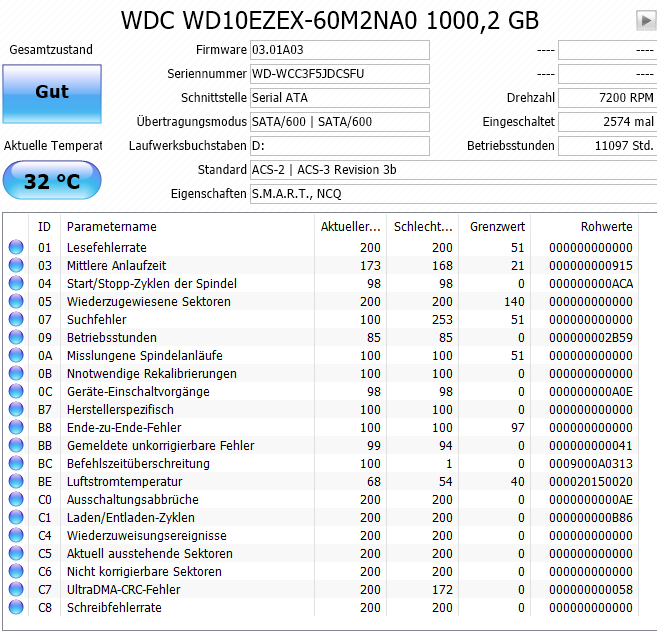Click the Firmware field 03.01A03
The height and width of the screenshot is (632, 657).
pos(340,50)
